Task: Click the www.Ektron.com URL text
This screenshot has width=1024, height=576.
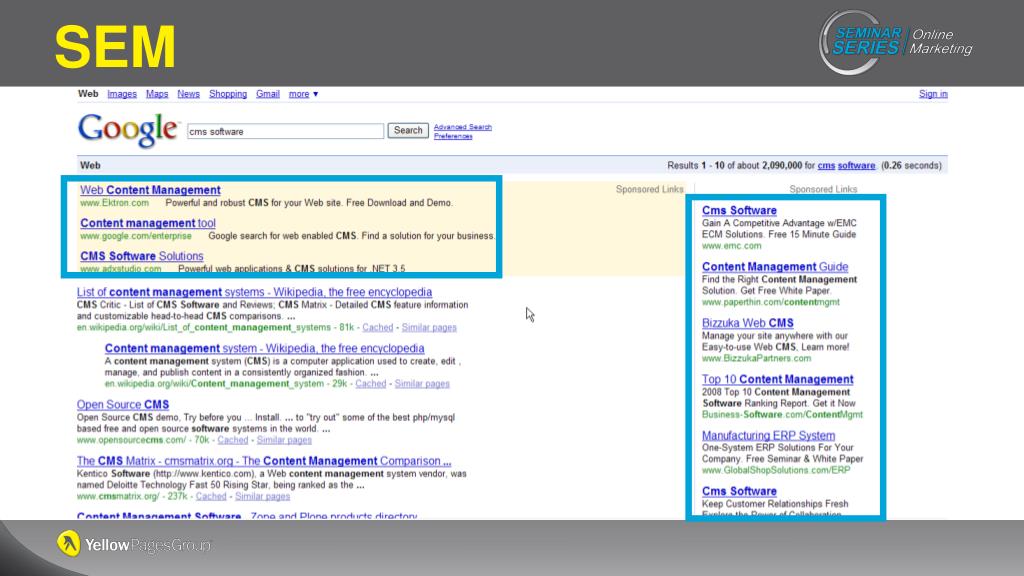Action: (114, 203)
